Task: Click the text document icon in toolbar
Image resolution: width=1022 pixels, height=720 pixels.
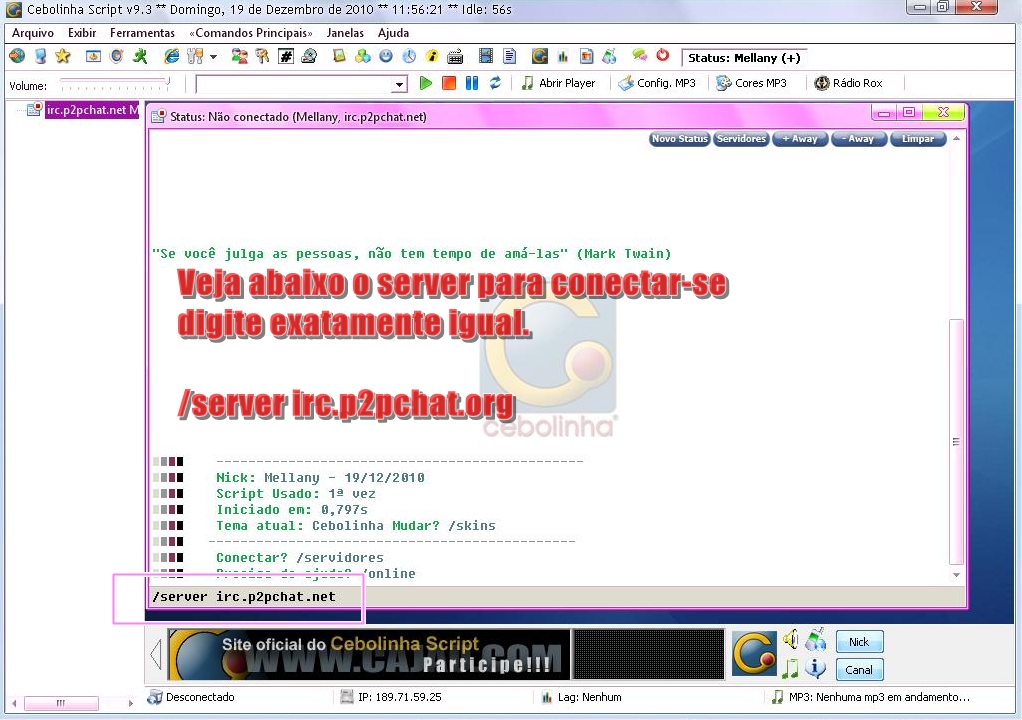Action: click(x=509, y=57)
